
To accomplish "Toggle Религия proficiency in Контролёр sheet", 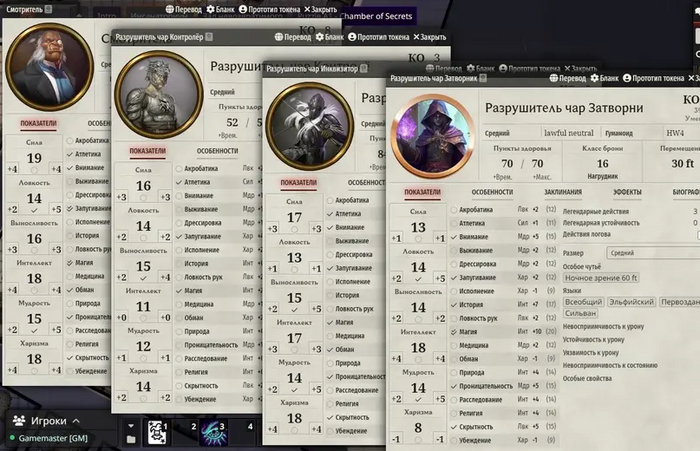I will click(x=179, y=372).
